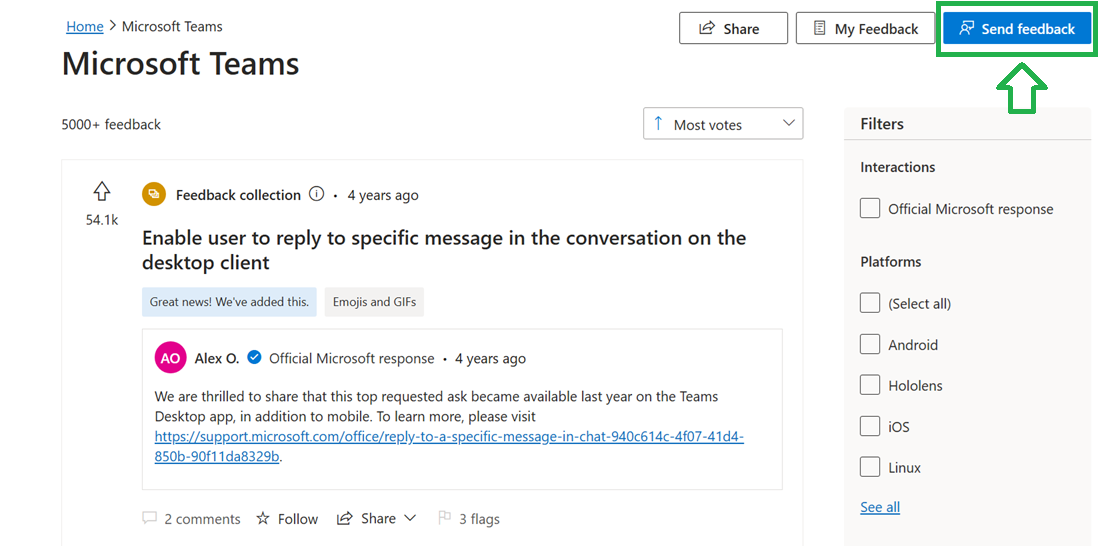
Task: Expand platform list with See all
Action: pyautogui.click(x=880, y=507)
